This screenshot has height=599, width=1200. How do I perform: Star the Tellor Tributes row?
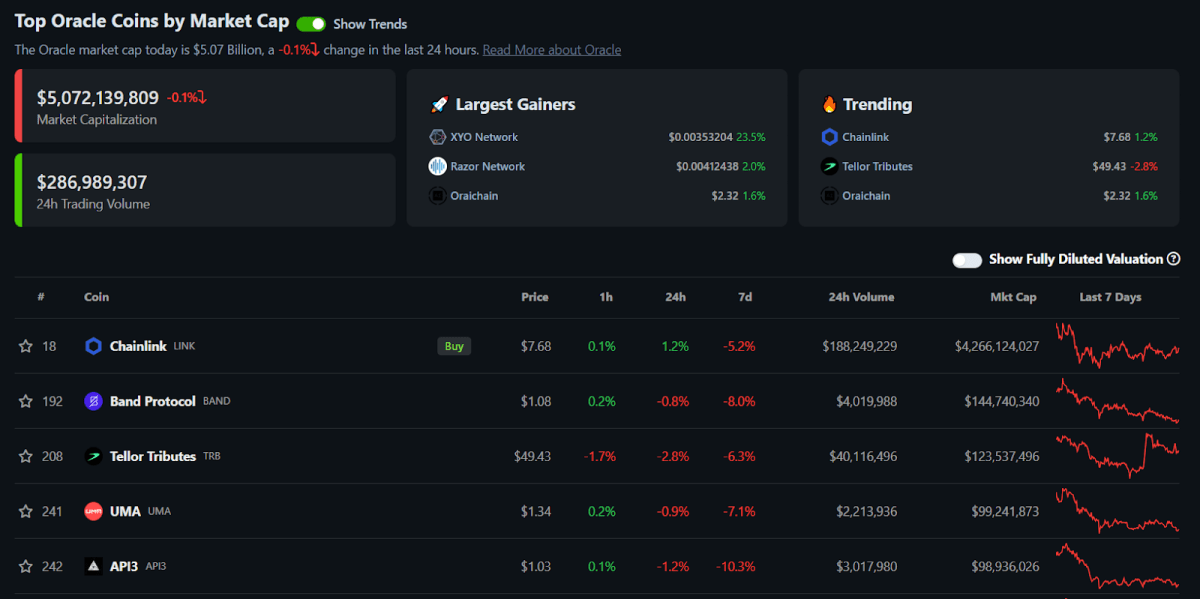26,456
